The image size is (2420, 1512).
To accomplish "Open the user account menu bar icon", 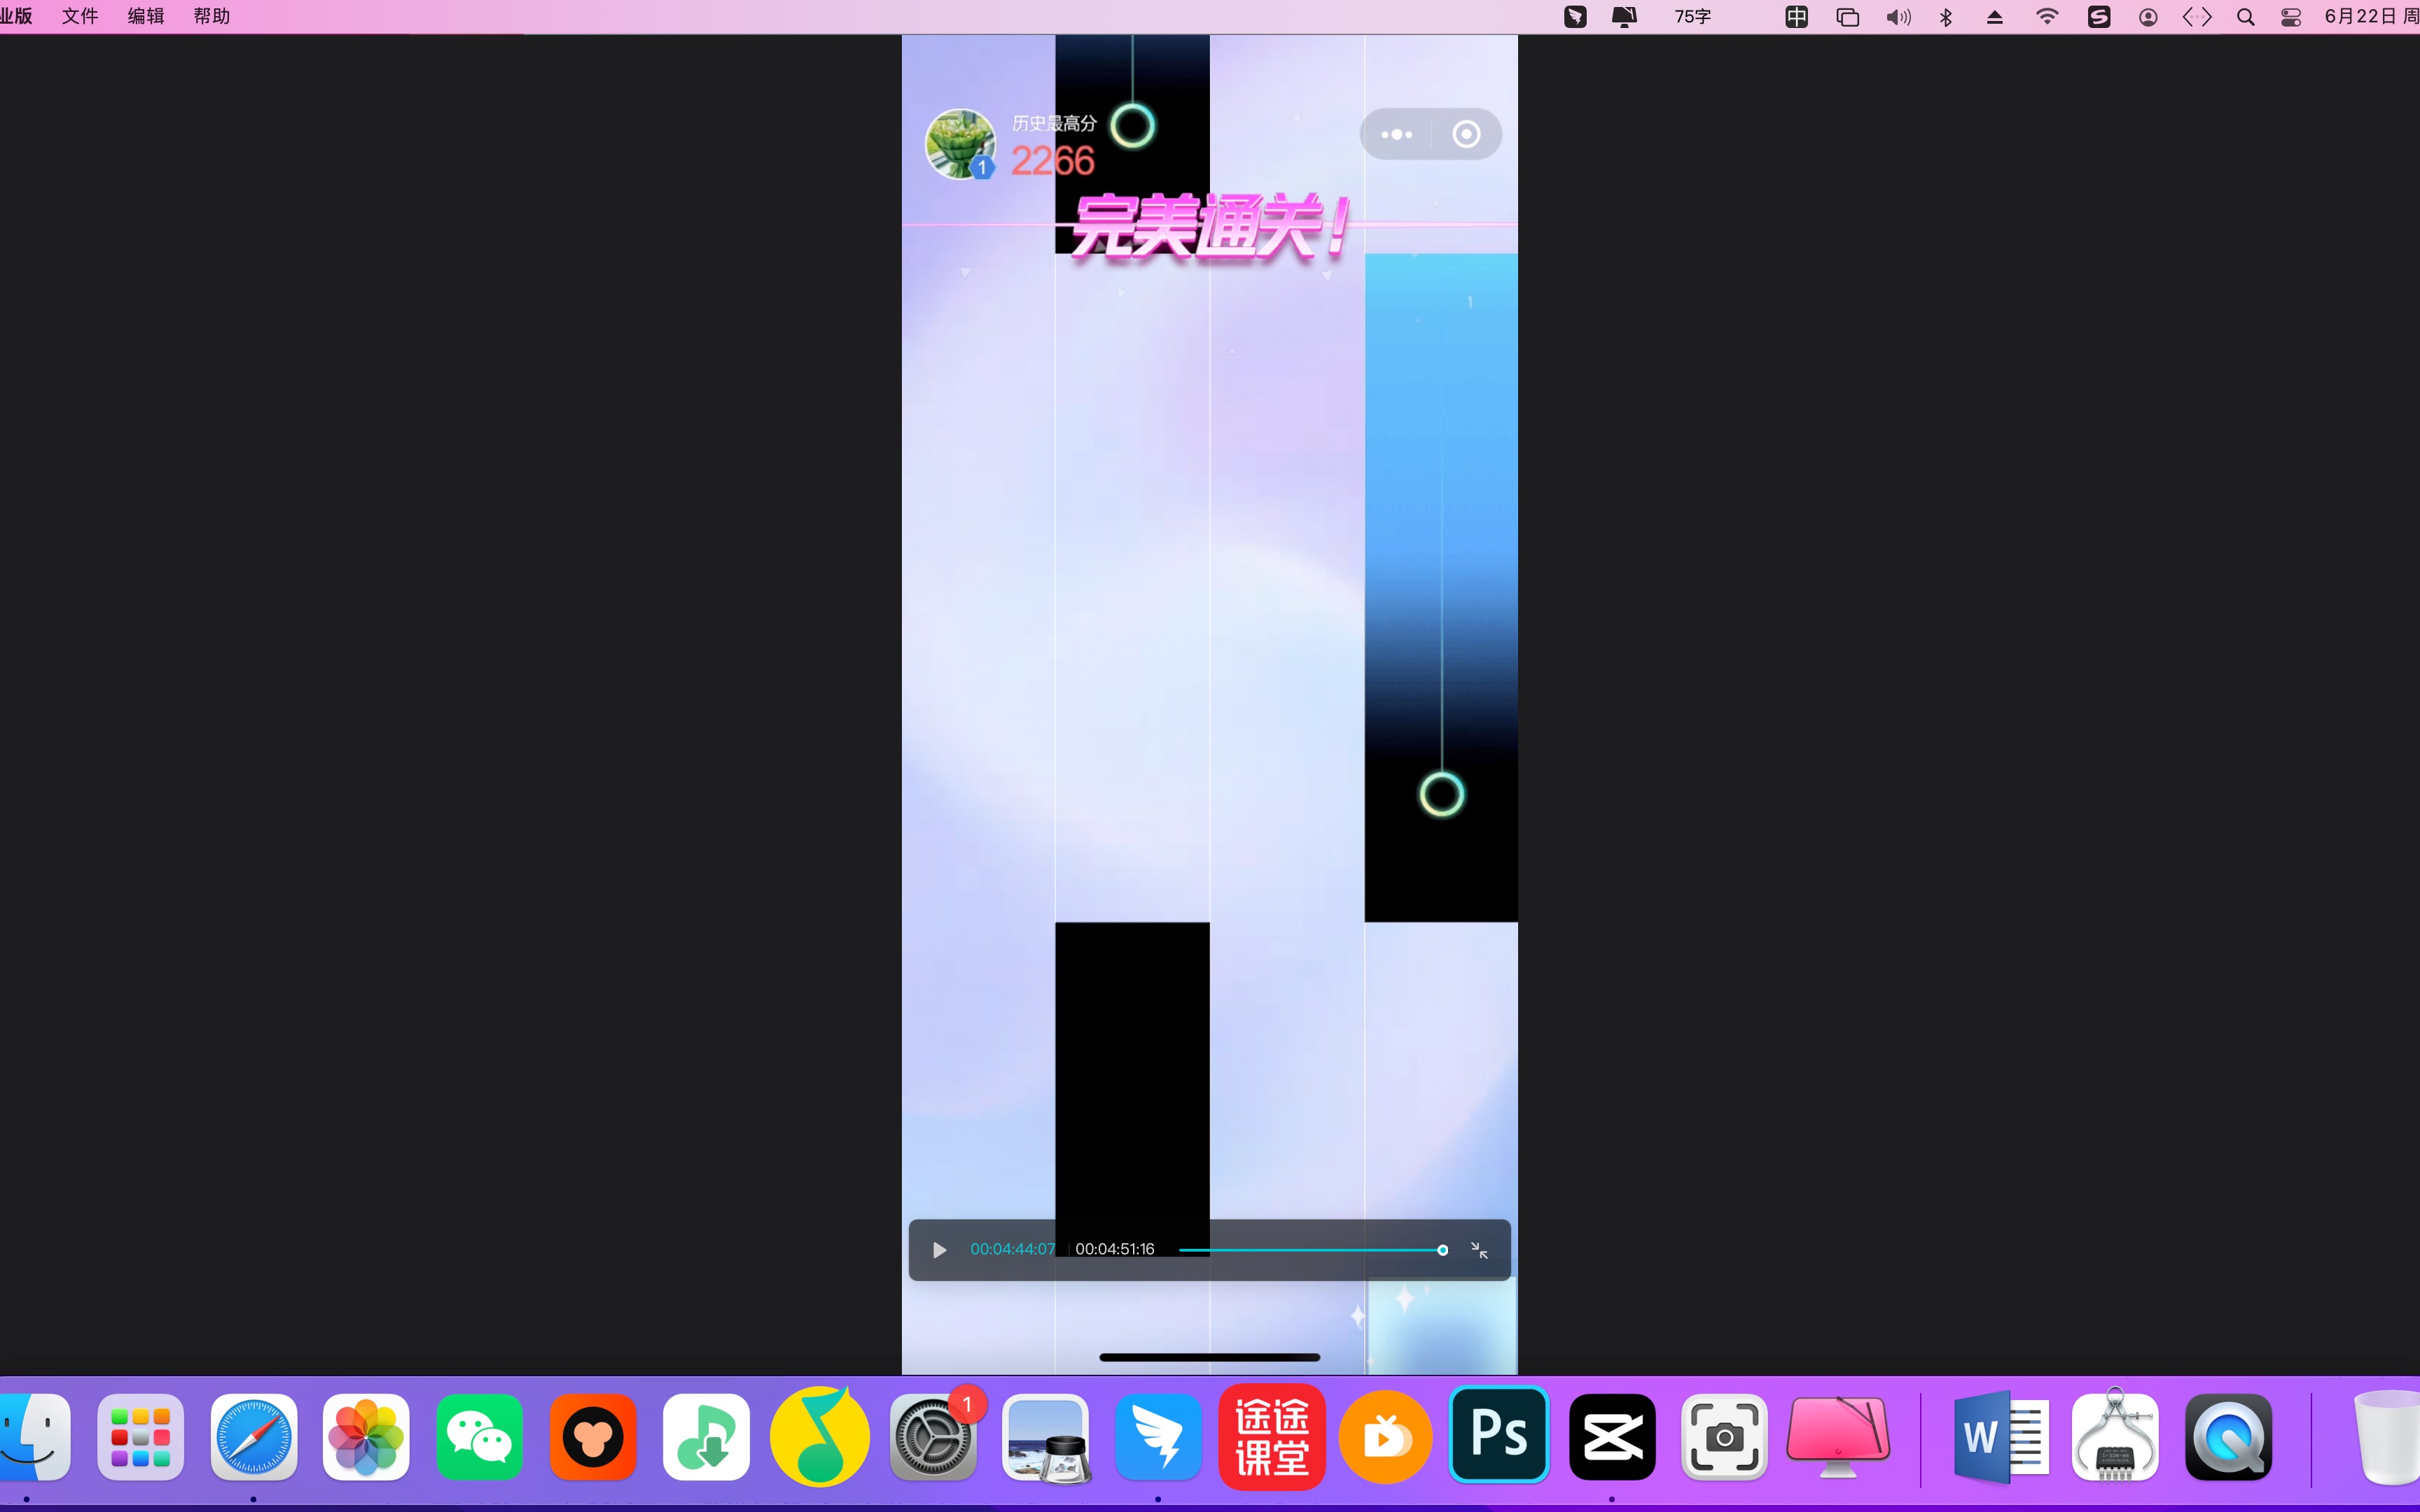I will (x=2148, y=17).
